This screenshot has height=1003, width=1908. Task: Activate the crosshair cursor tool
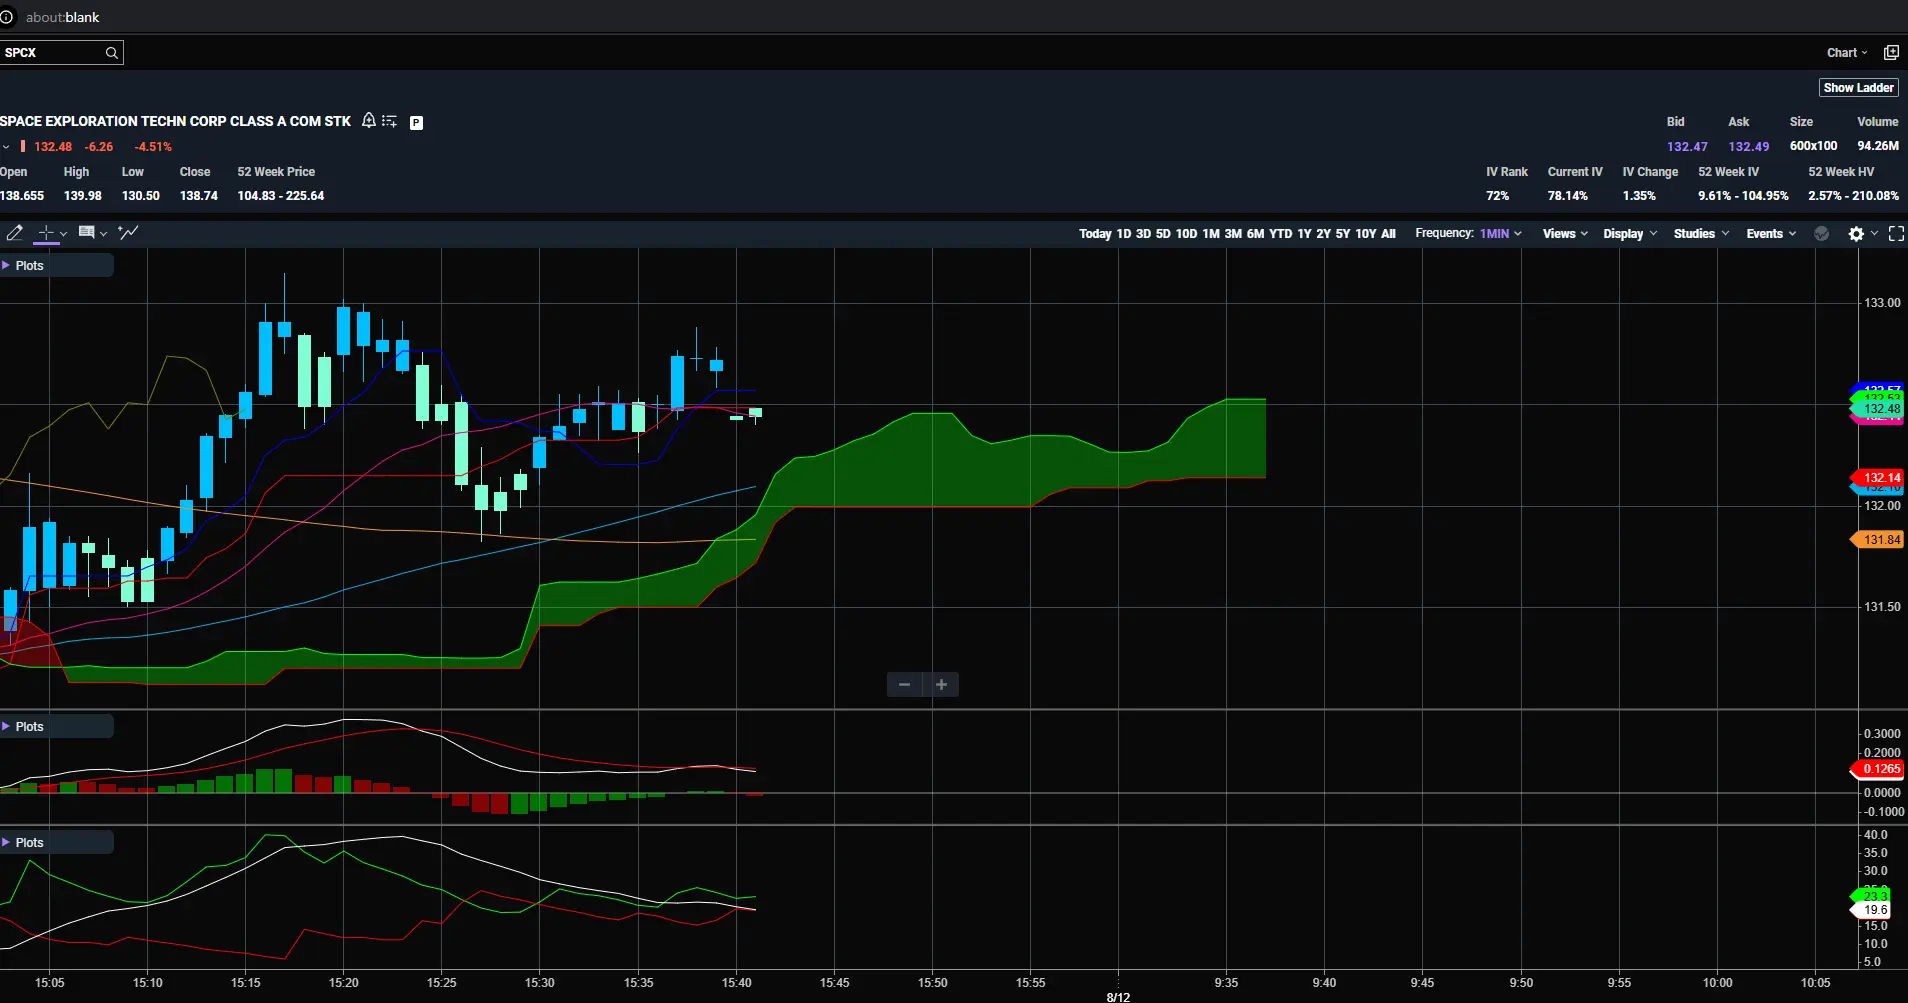coord(46,233)
